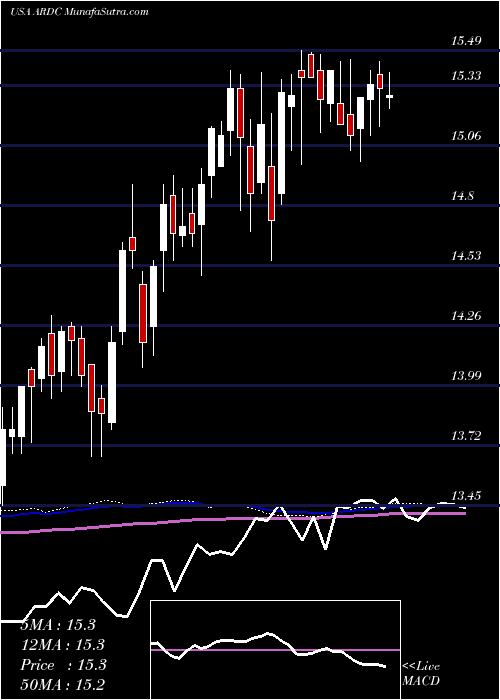500x700 pixels.
Task: Click the 12MA : 15.3 reading
Action: pyautogui.click(x=62, y=645)
